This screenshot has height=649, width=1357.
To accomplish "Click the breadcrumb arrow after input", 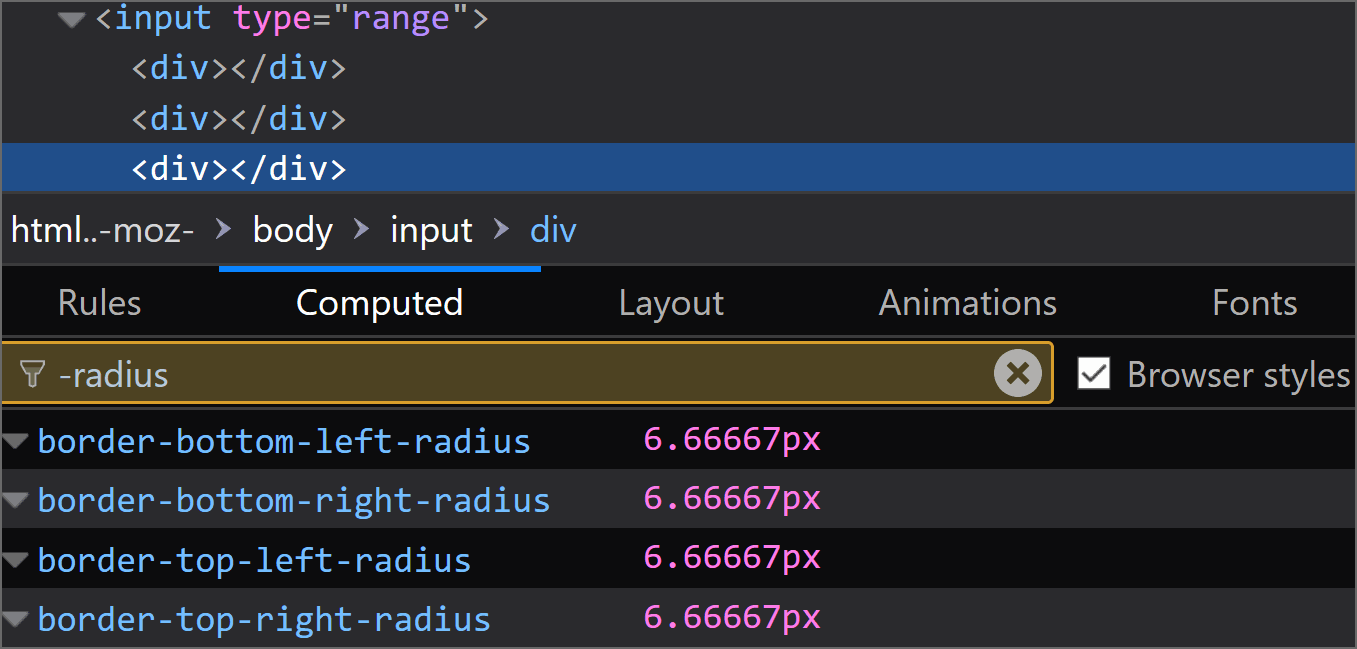I will point(501,229).
